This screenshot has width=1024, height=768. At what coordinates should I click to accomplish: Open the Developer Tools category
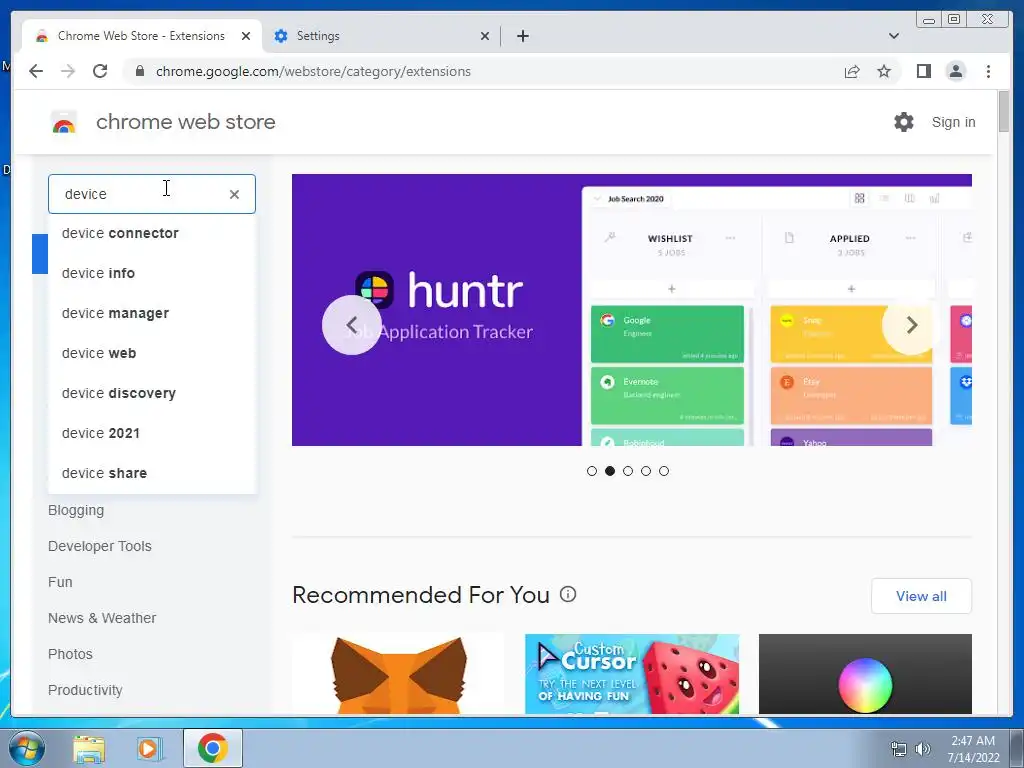pyautogui.click(x=99, y=546)
